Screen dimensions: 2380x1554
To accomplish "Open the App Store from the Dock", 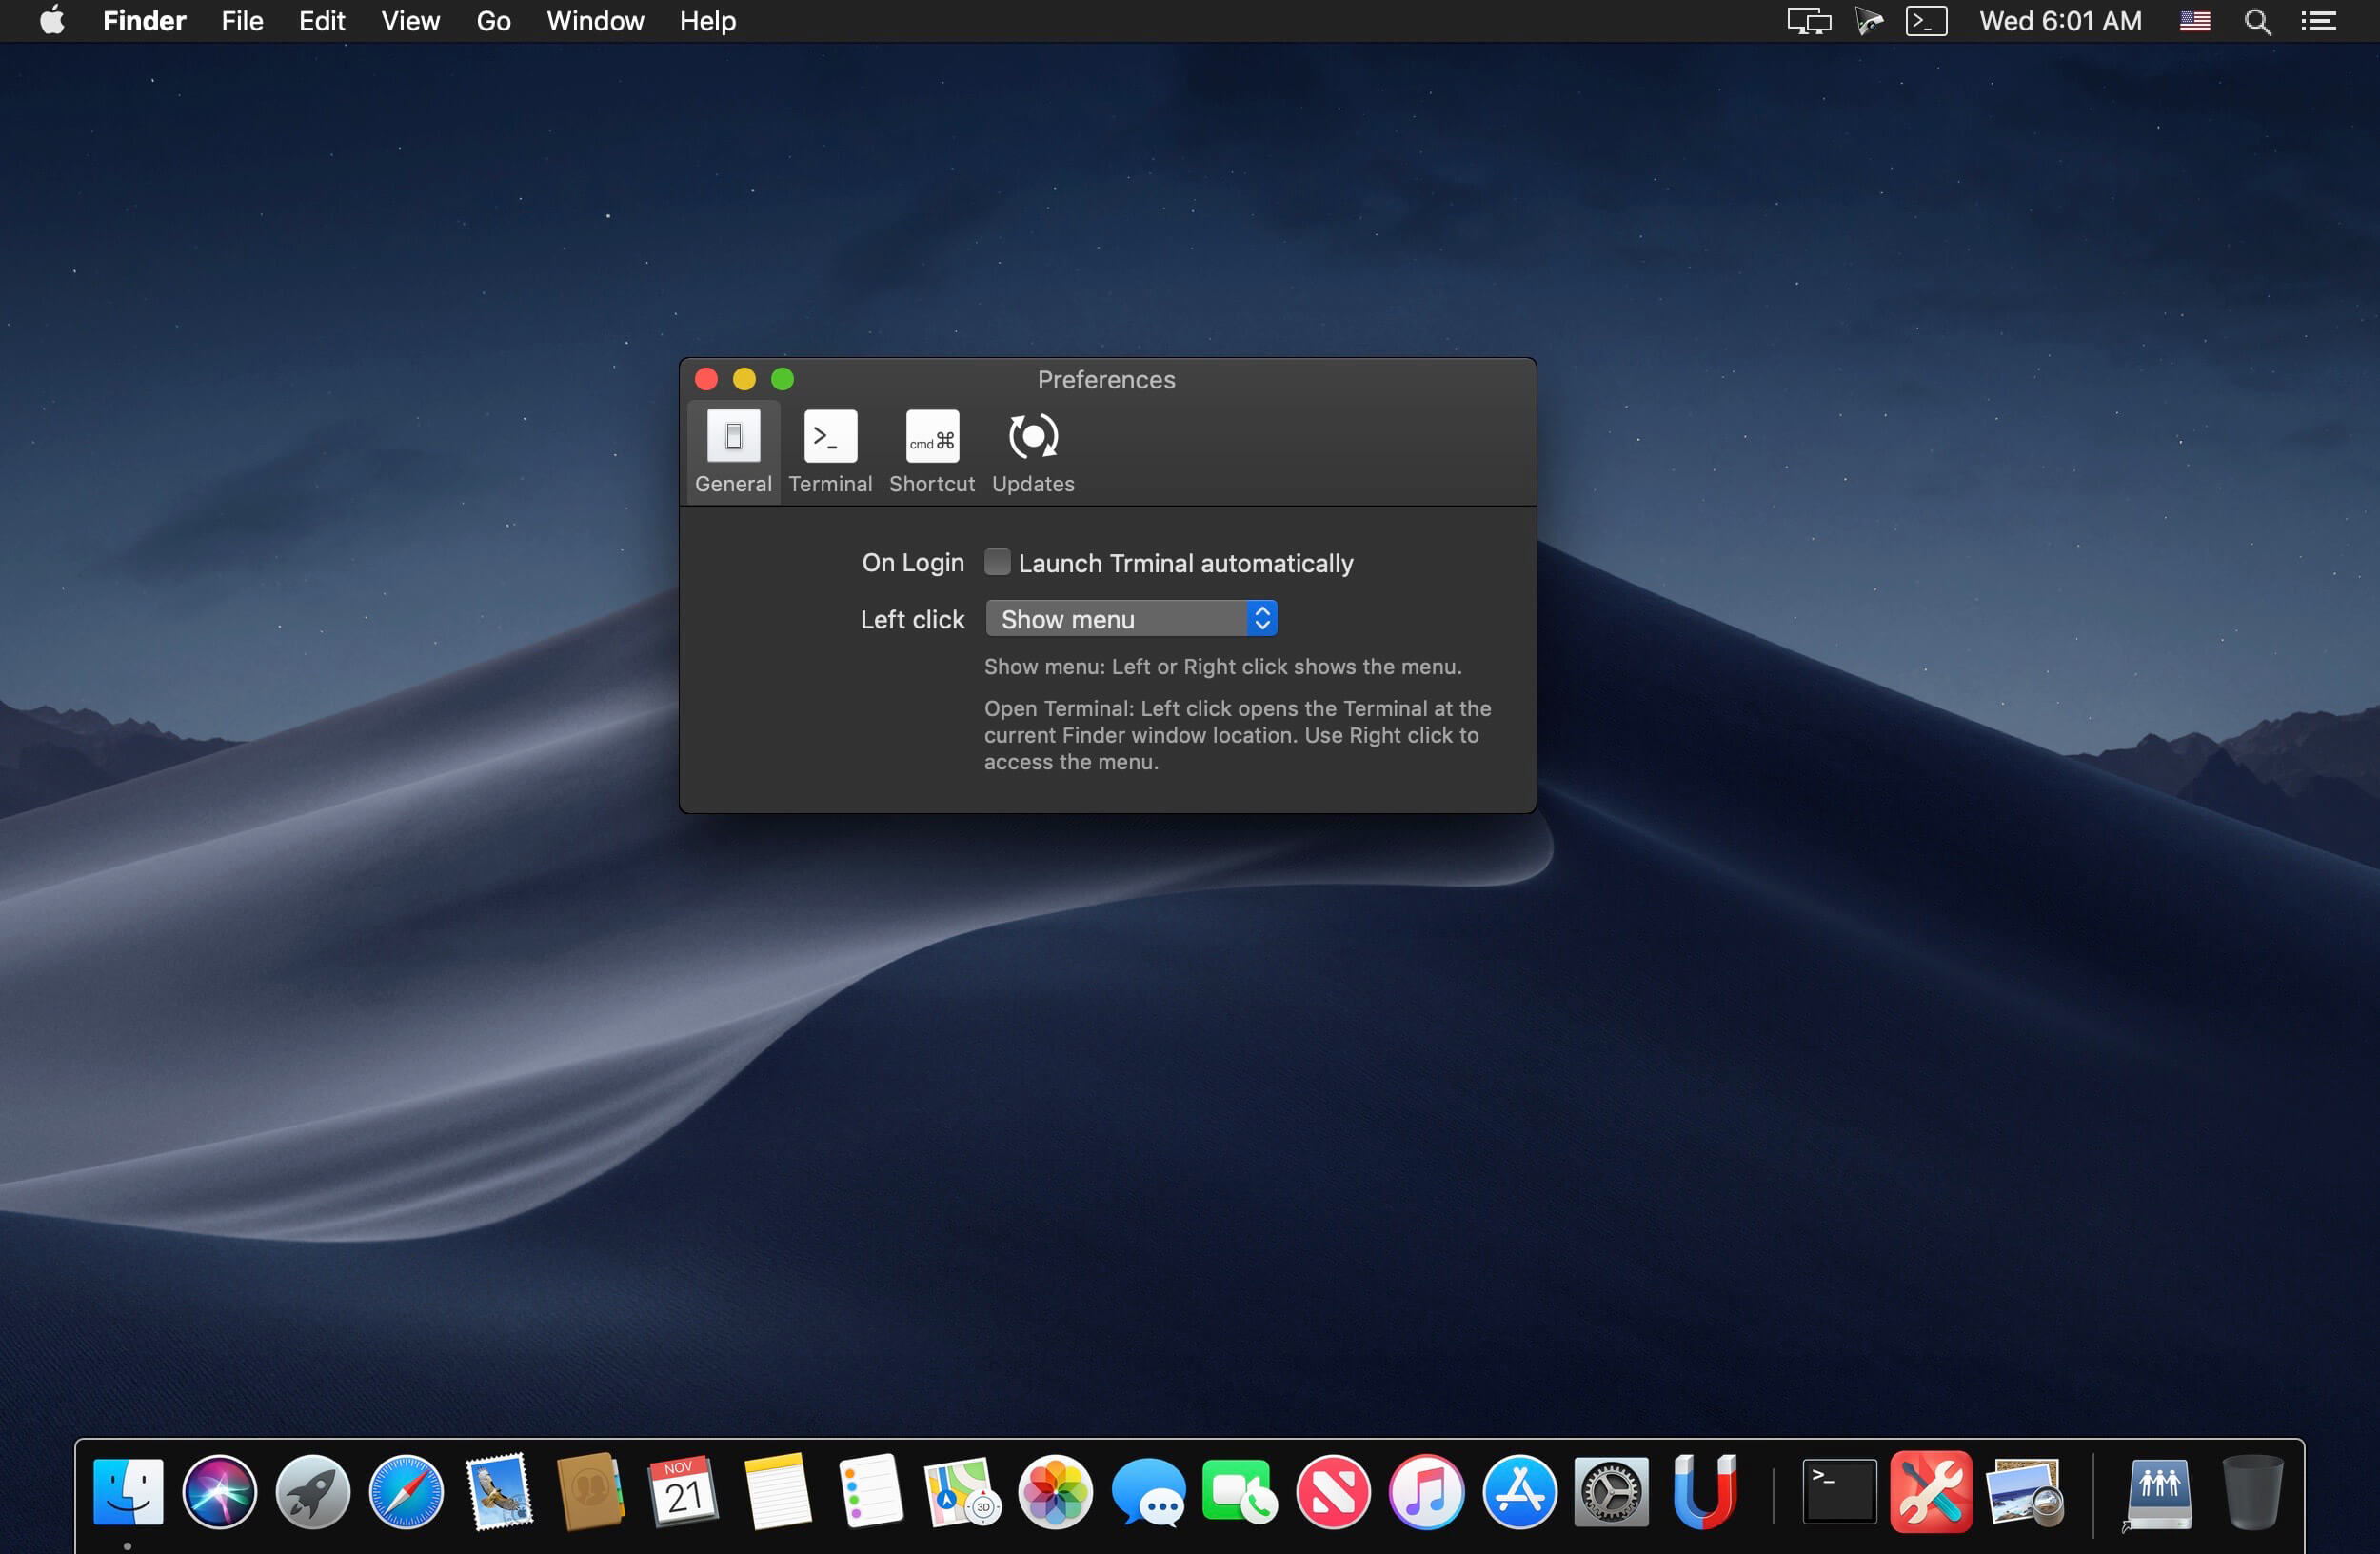I will pyautogui.click(x=1519, y=1492).
